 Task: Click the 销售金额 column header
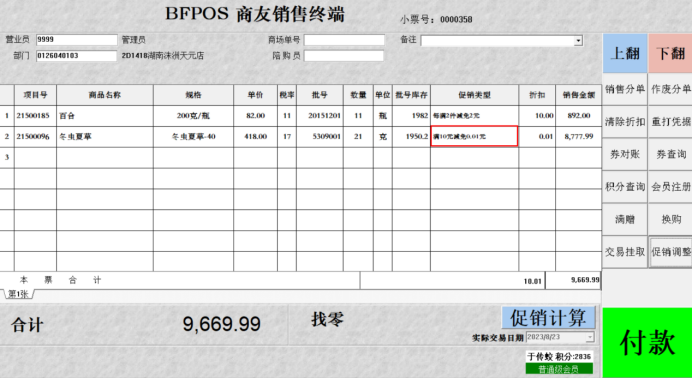coord(578,95)
